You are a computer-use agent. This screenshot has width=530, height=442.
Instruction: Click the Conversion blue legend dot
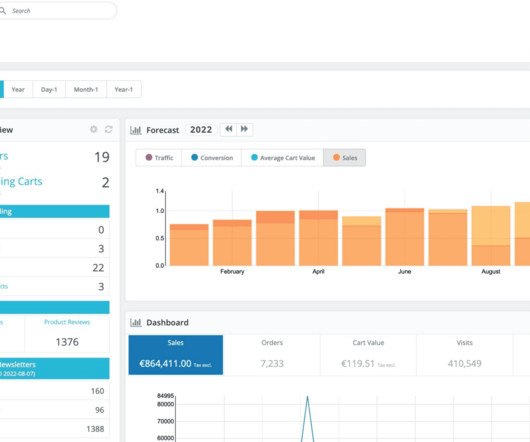pos(194,157)
